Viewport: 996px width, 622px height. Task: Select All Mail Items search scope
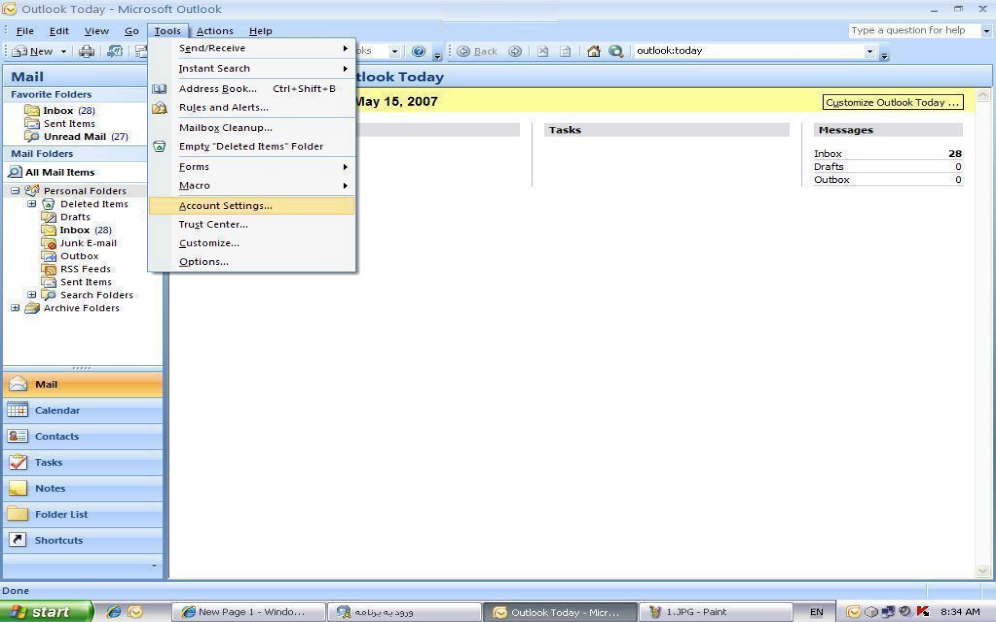[60, 172]
